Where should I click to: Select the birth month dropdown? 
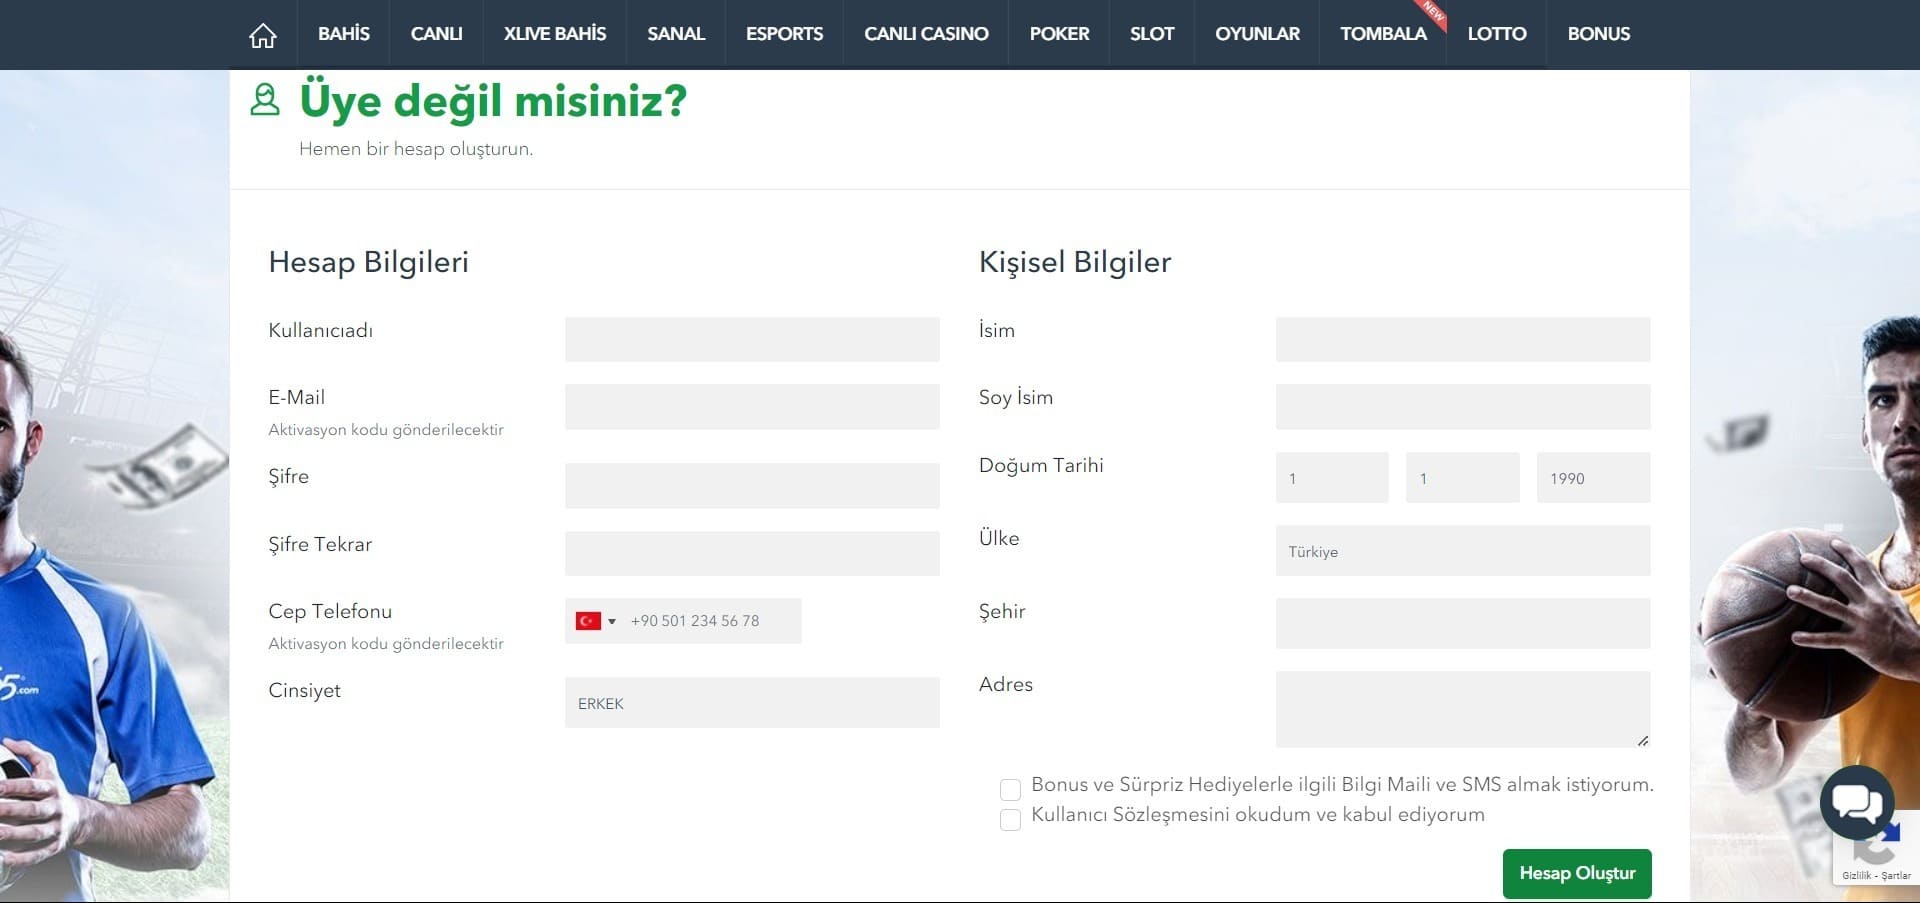(x=1462, y=478)
